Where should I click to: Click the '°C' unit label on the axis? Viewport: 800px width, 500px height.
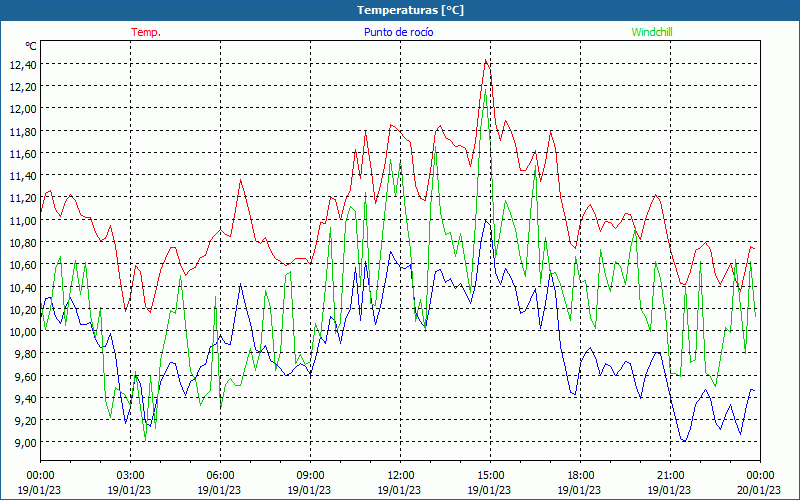coord(31,46)
